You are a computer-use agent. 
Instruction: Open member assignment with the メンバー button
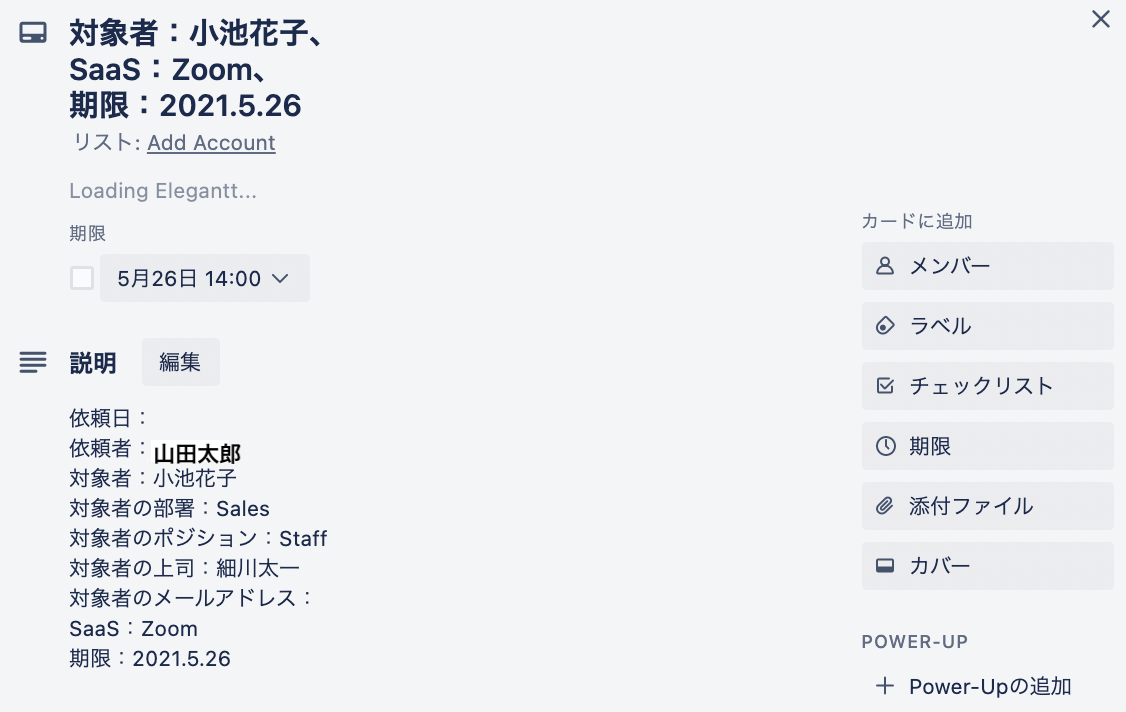click(x=987, y=265)
